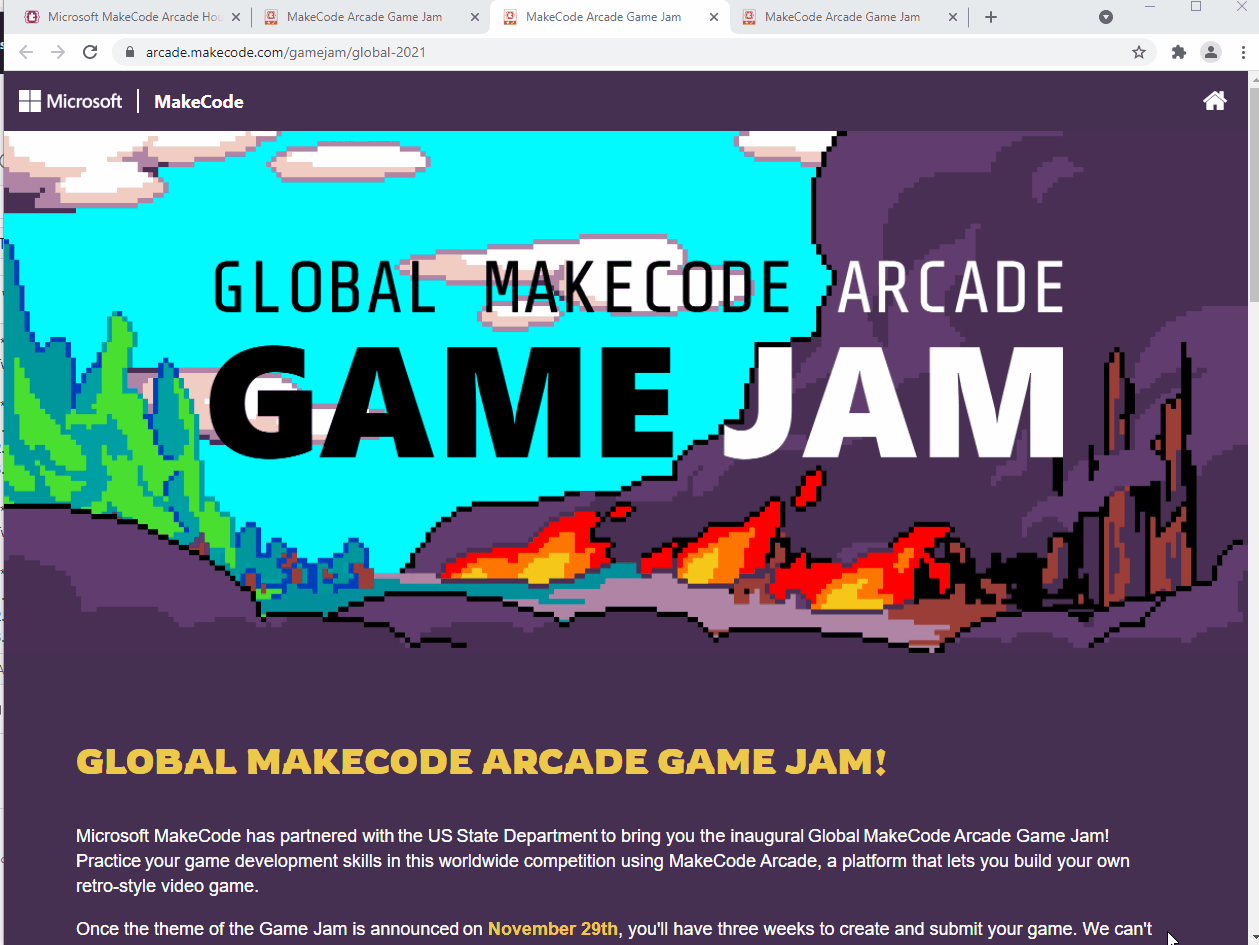Switch to Microsoft MakeCode Arcade Hour tab

point(132,17)
